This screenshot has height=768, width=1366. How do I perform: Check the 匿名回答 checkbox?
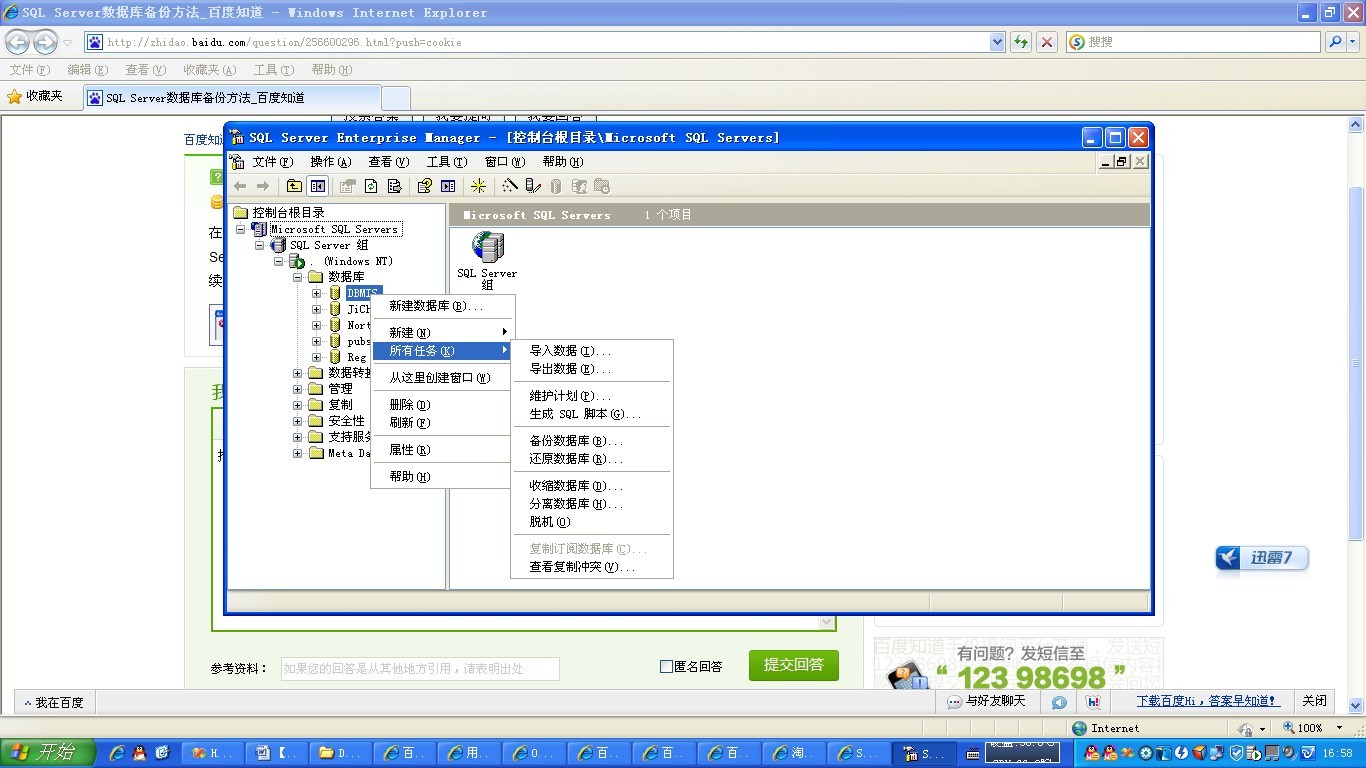666,667
